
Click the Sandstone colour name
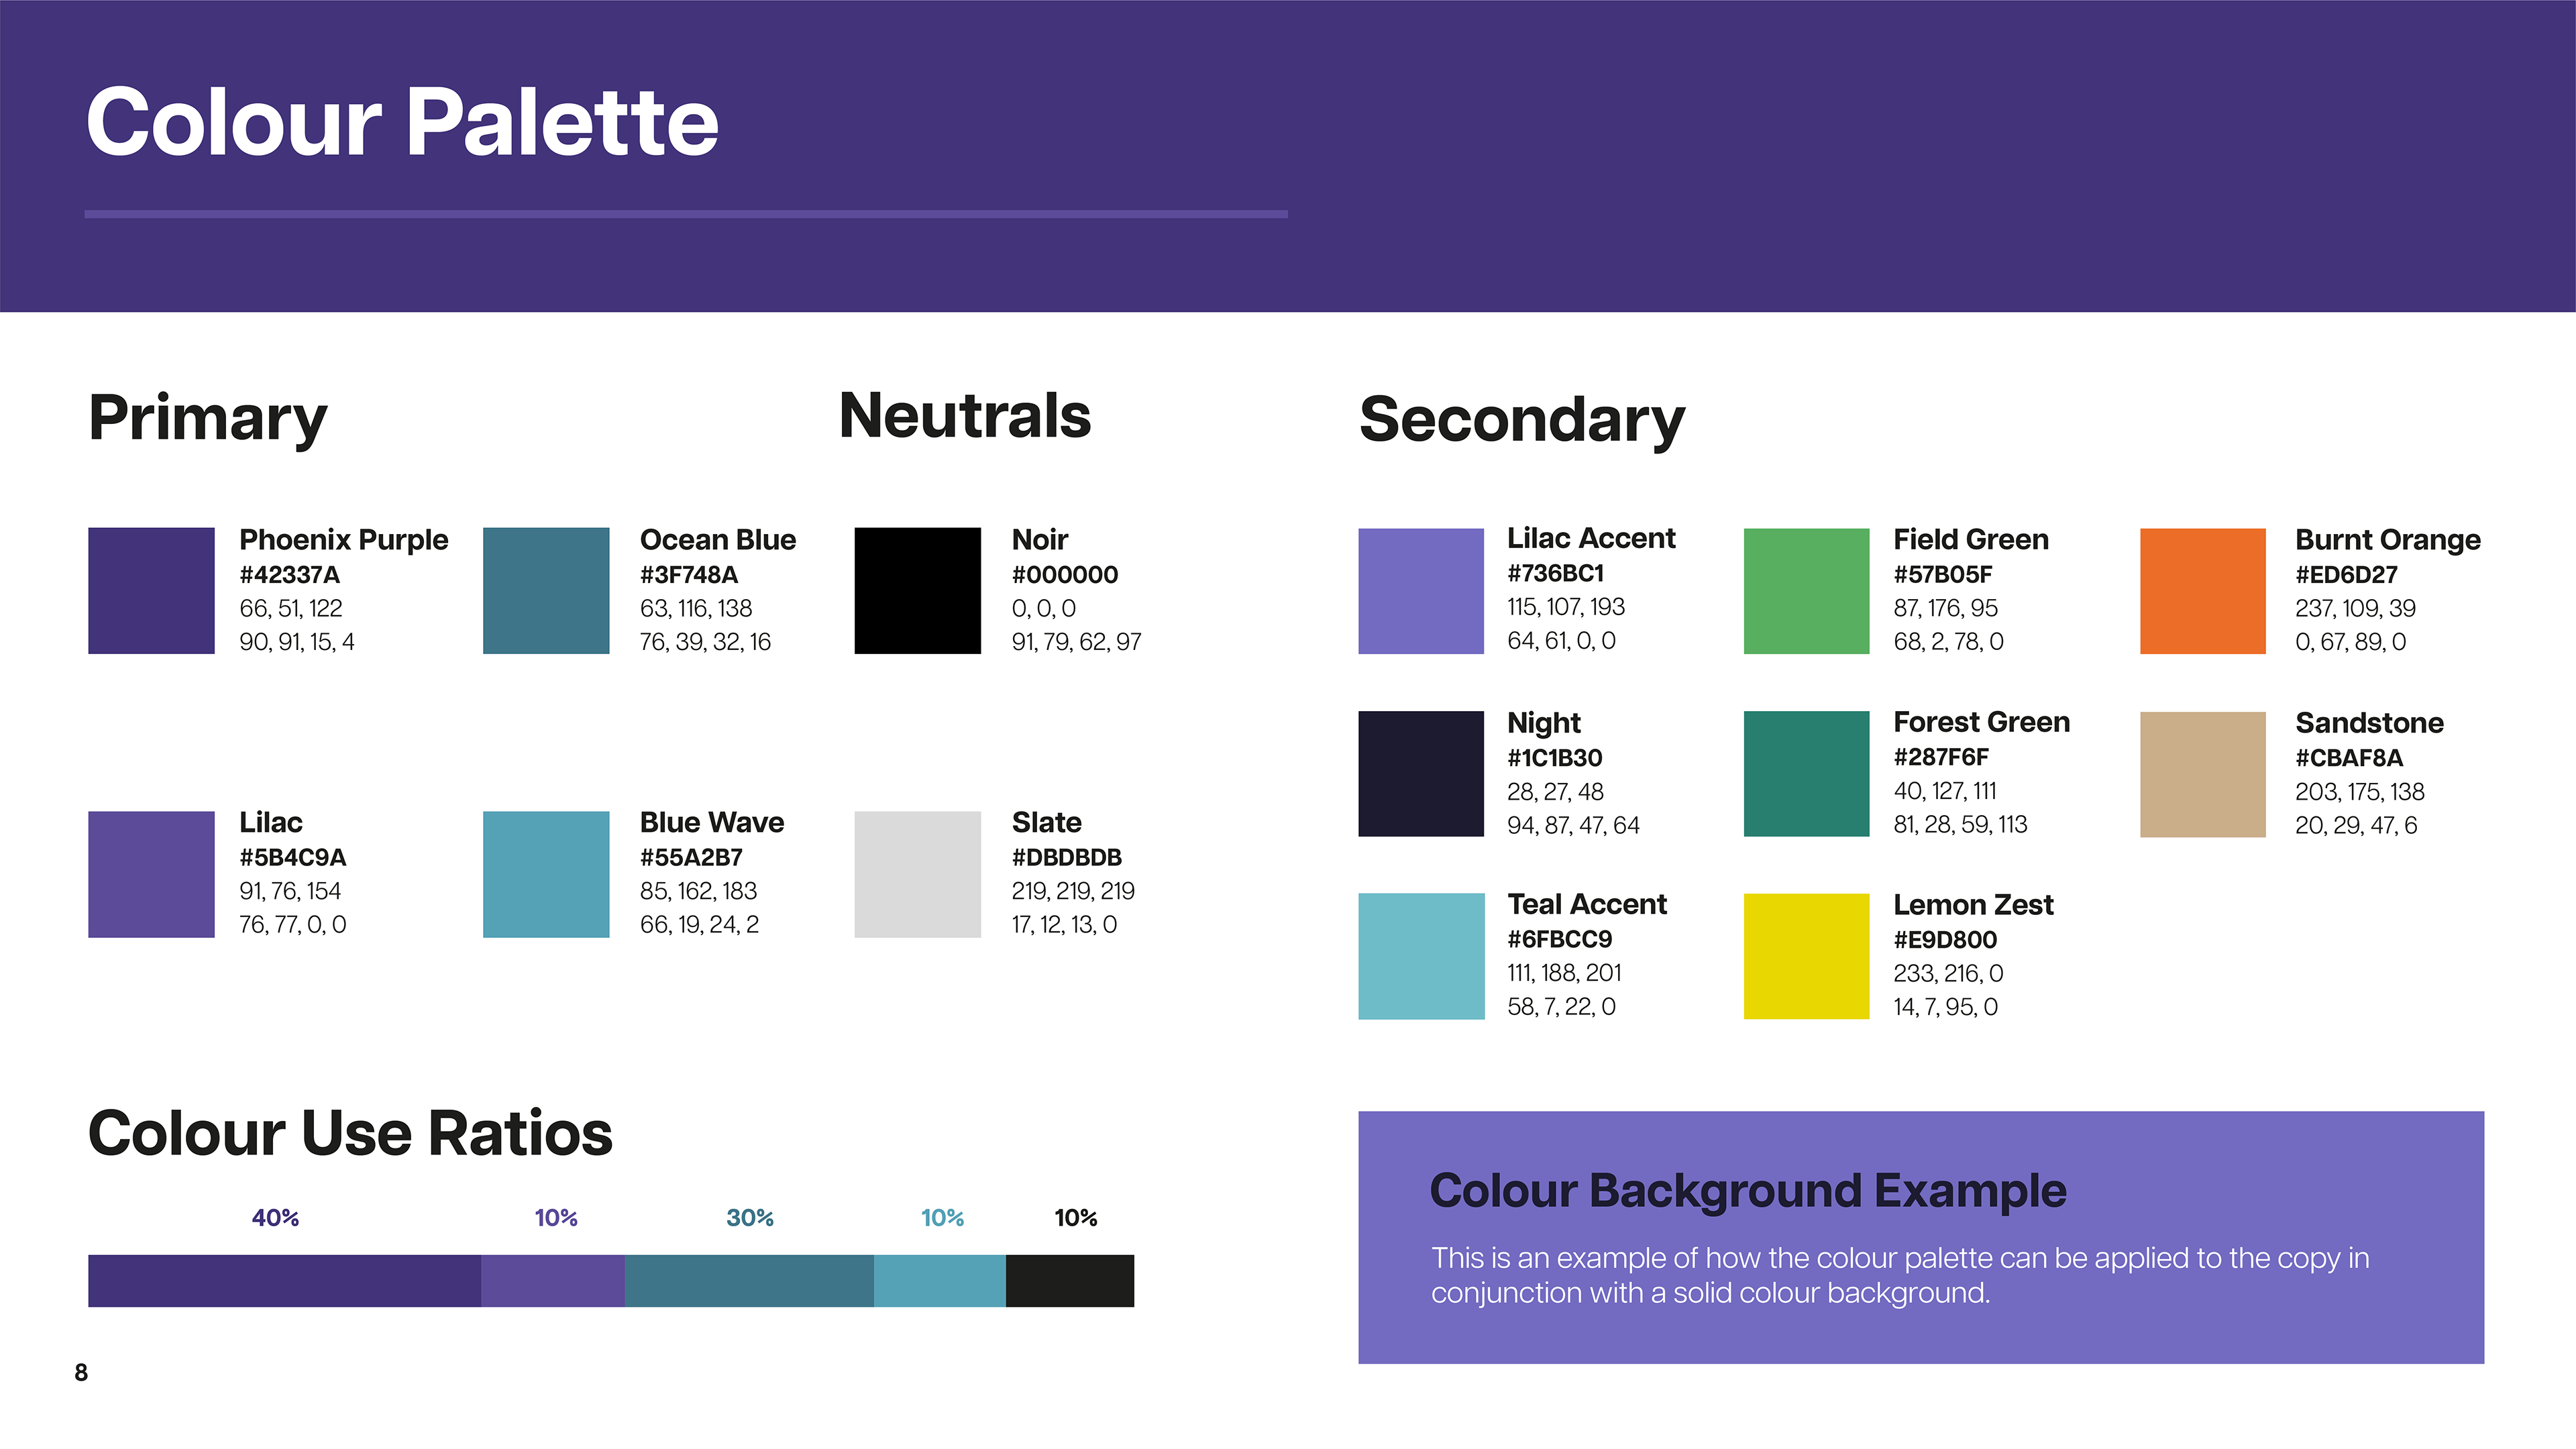point(2370,723)
